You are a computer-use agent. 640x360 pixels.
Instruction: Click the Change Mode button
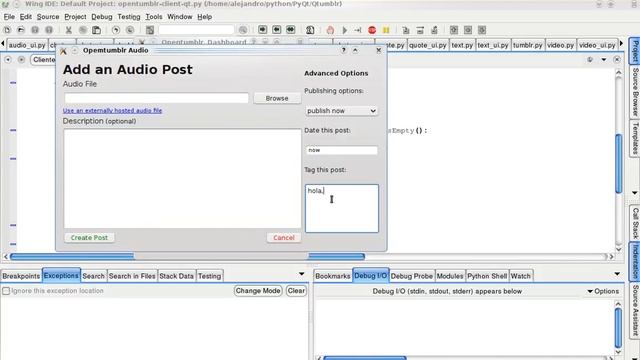point(258,291)
